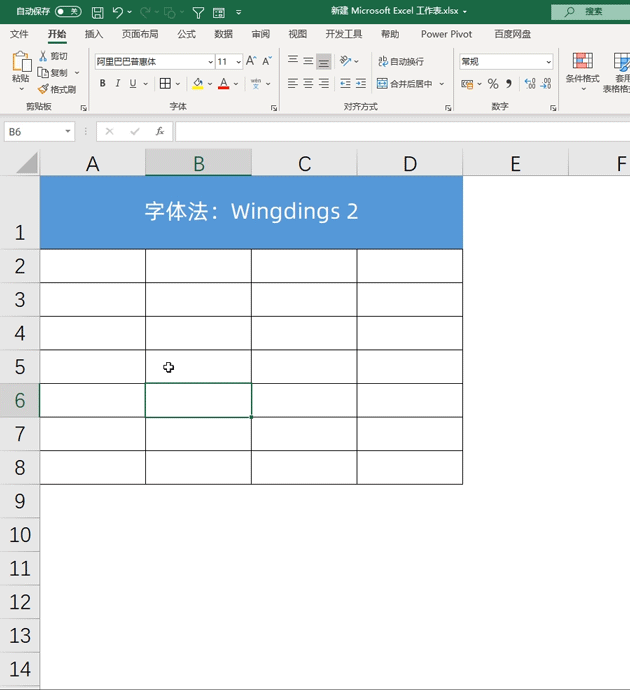Apply underline with U icon
The width and height of the screenshot is (630, 690).
pyautogui.click(x=133, y=83)
